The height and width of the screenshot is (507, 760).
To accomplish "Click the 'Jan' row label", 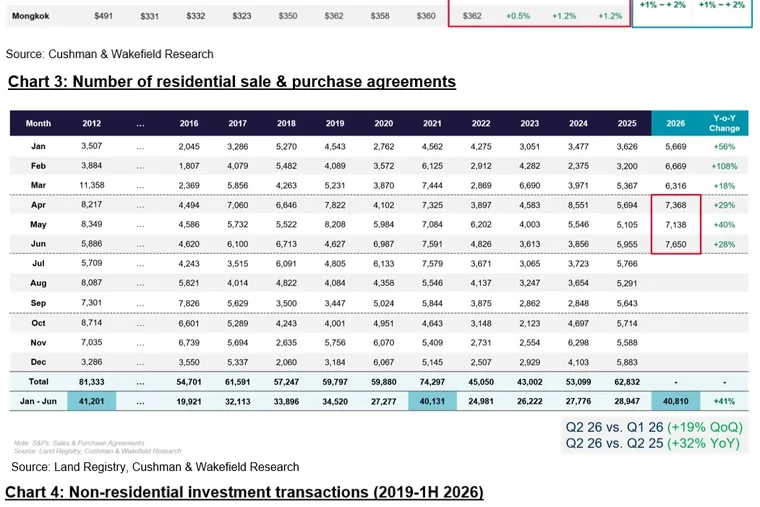I will coord(38,146).
